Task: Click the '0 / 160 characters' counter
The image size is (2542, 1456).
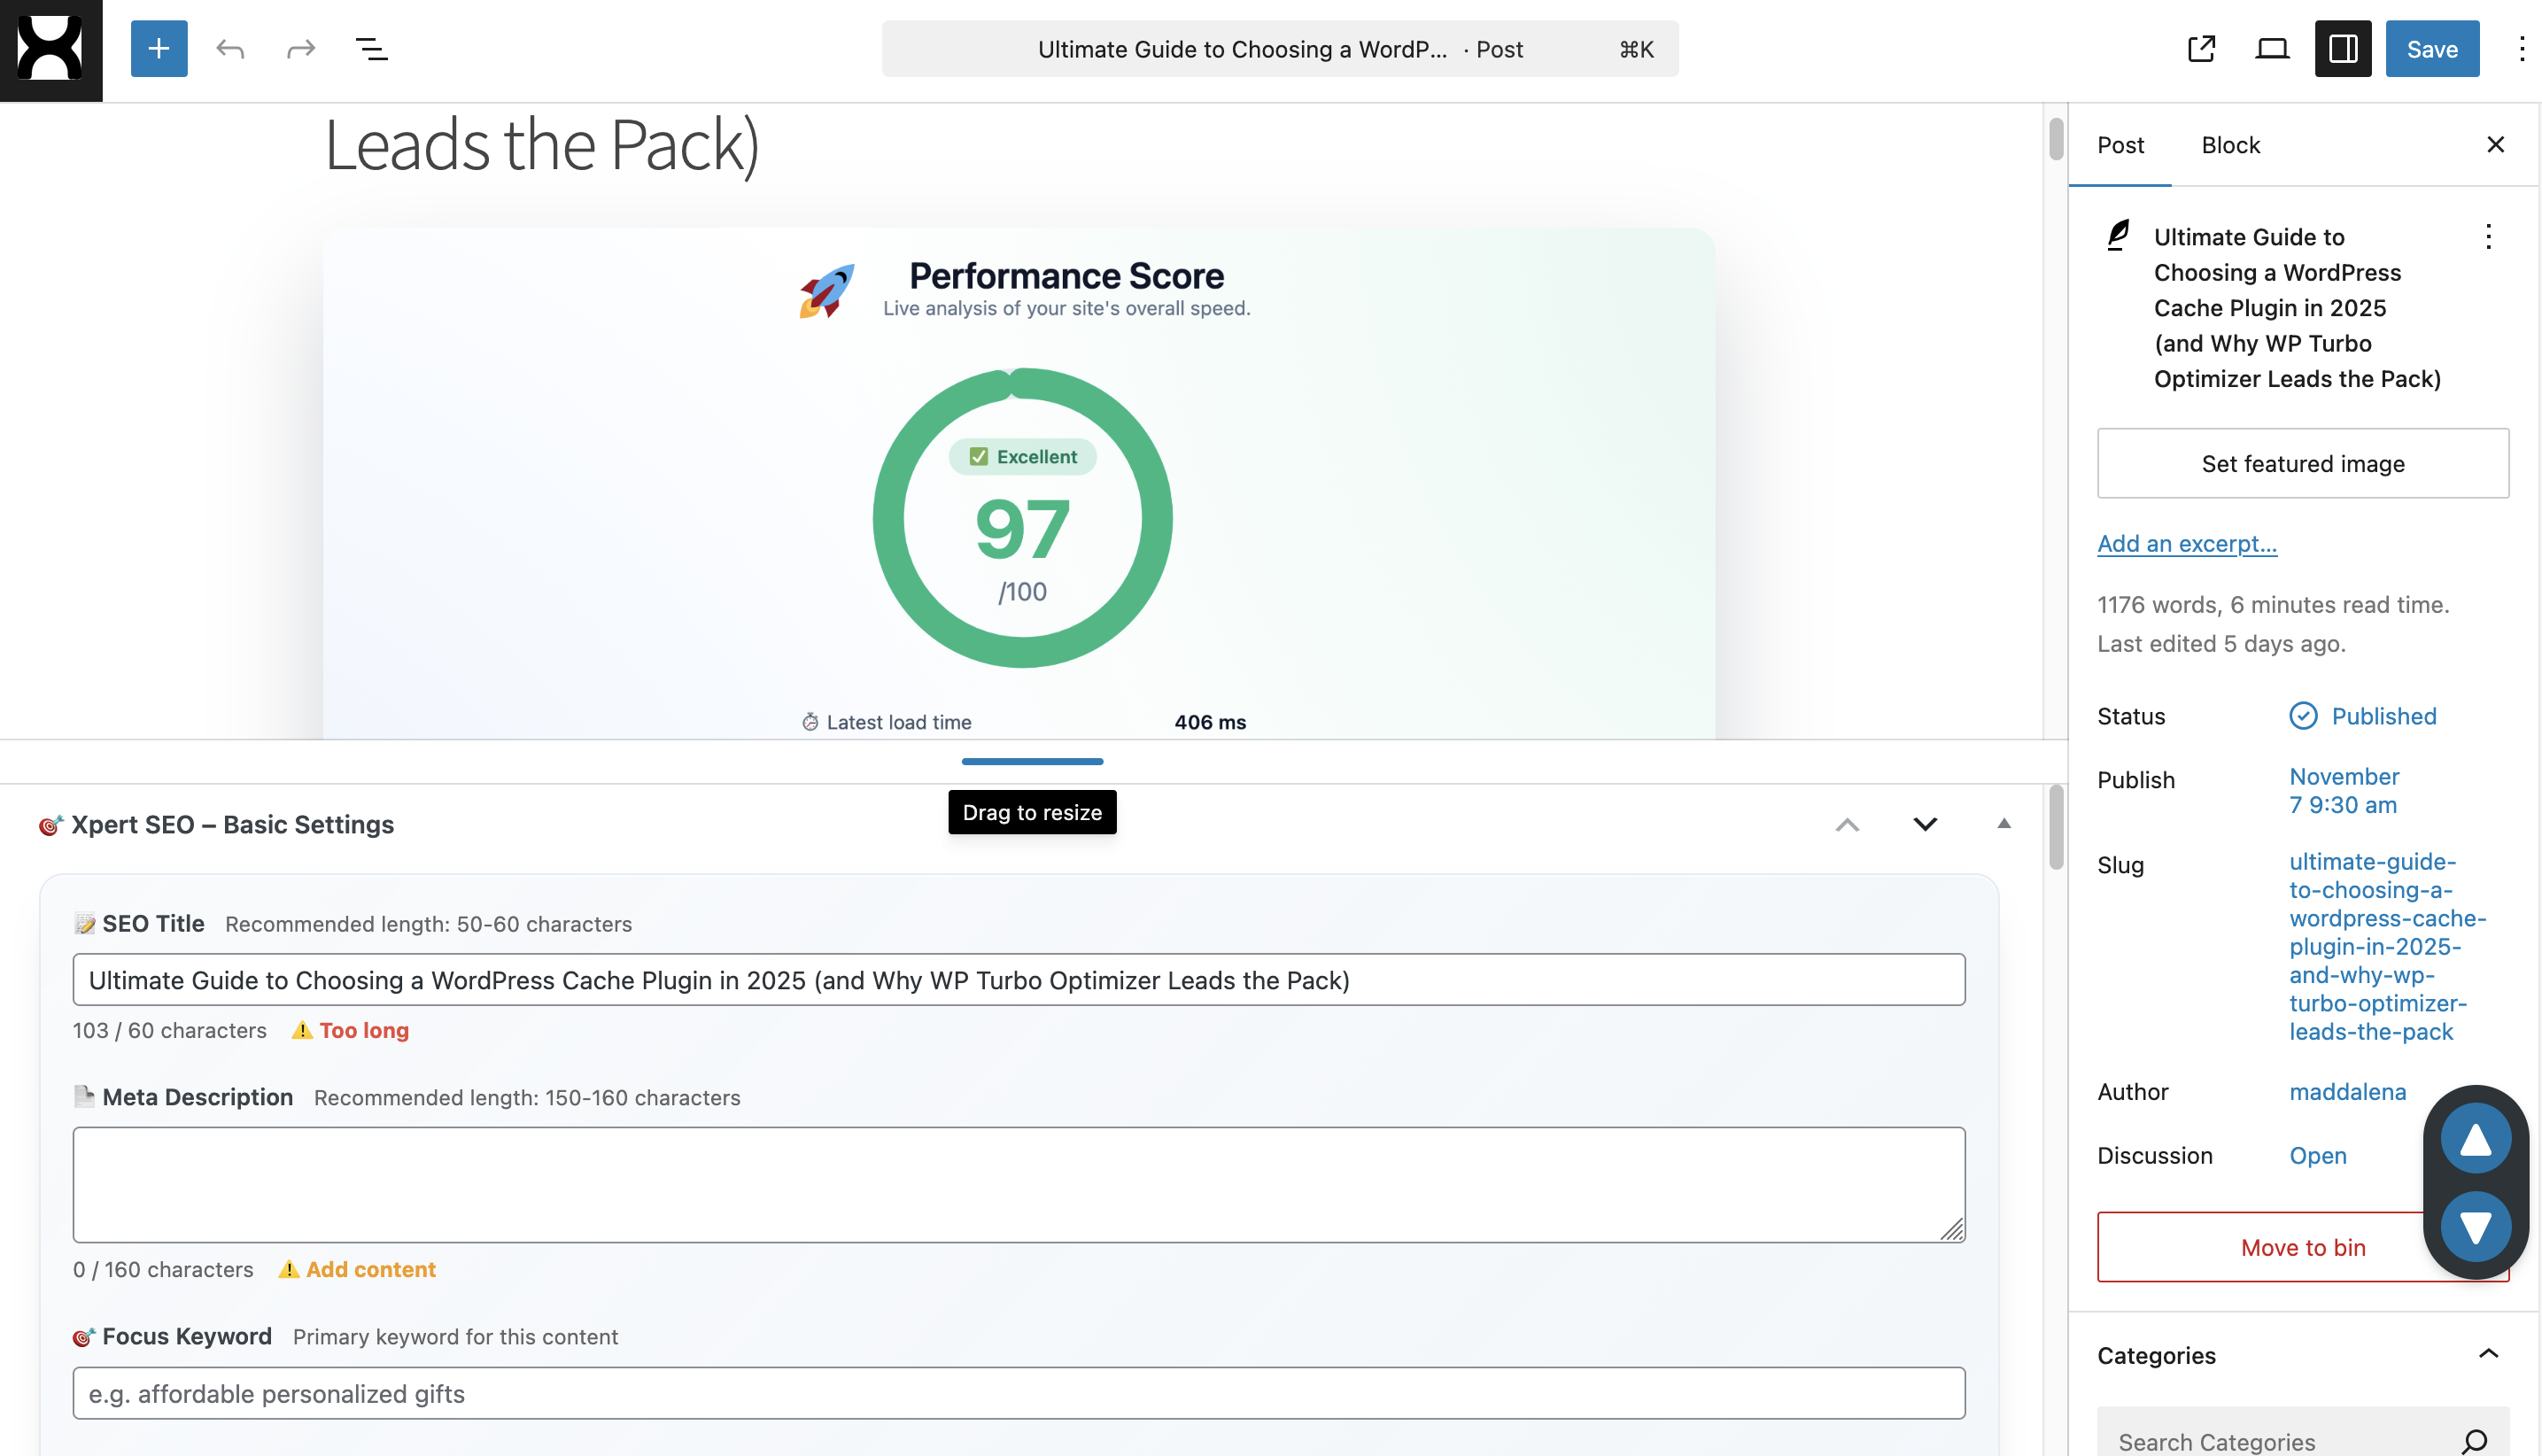Action: click(x=163, y=1269)
